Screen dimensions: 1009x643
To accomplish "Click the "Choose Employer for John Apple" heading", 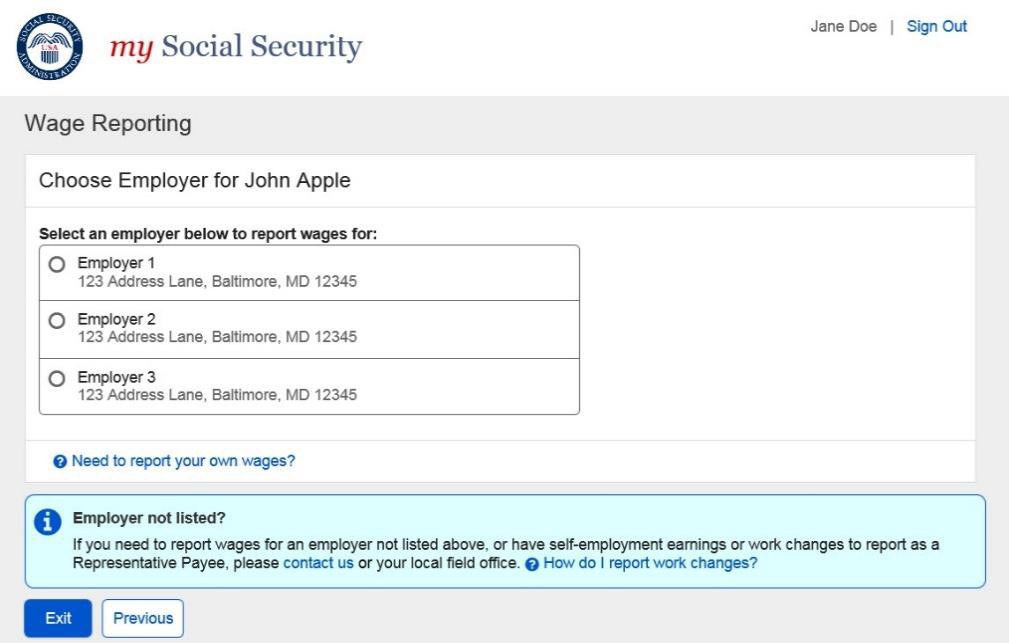I will 195,181.
